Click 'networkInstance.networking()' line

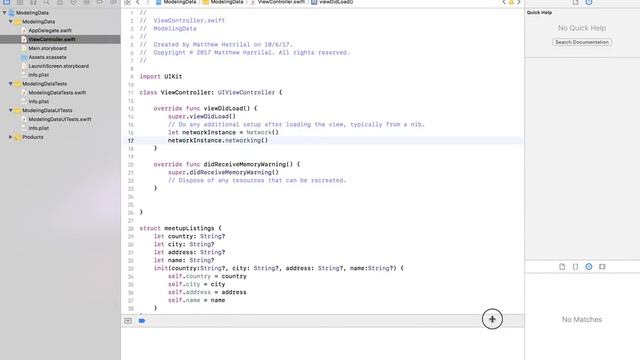tap(218, 140)
